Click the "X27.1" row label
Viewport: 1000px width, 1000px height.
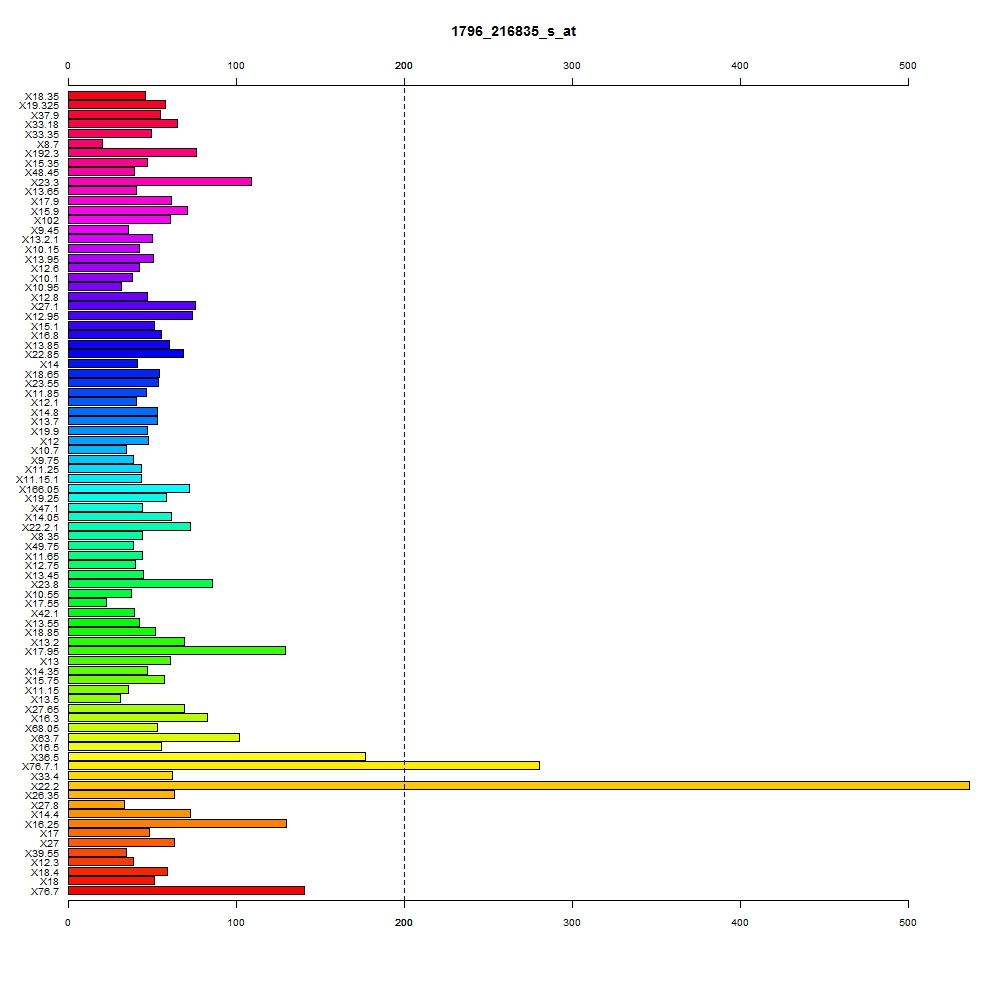pyautogui.click(x=45, y=307)
